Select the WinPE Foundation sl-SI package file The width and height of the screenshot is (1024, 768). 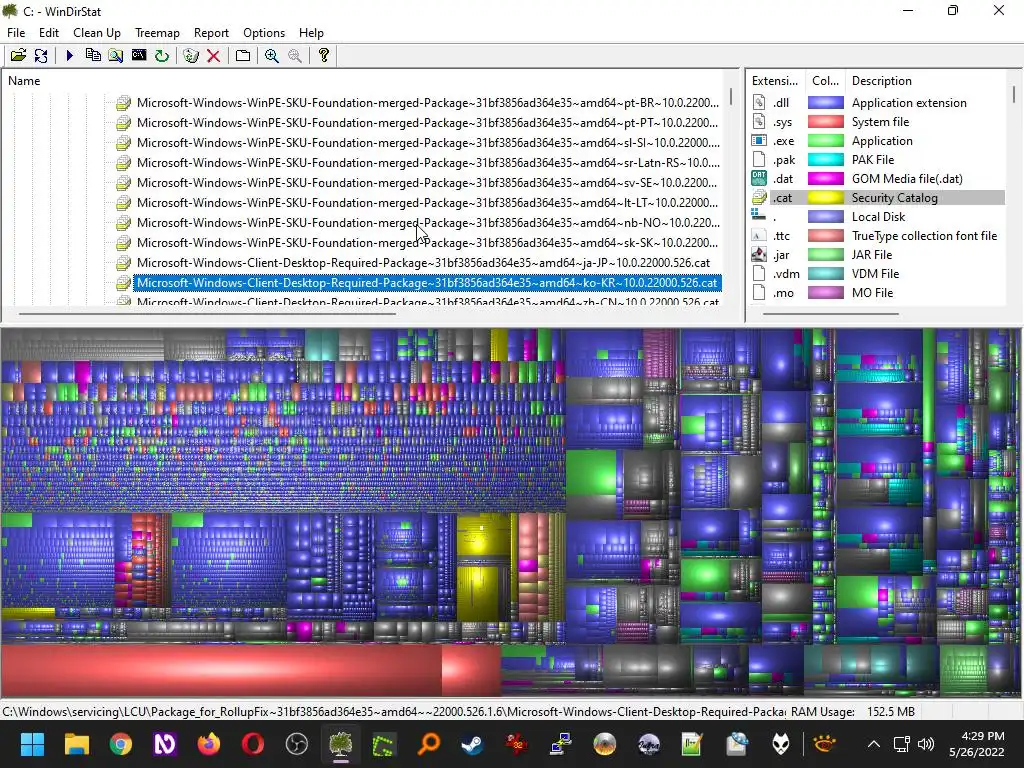tap(428, 142)
